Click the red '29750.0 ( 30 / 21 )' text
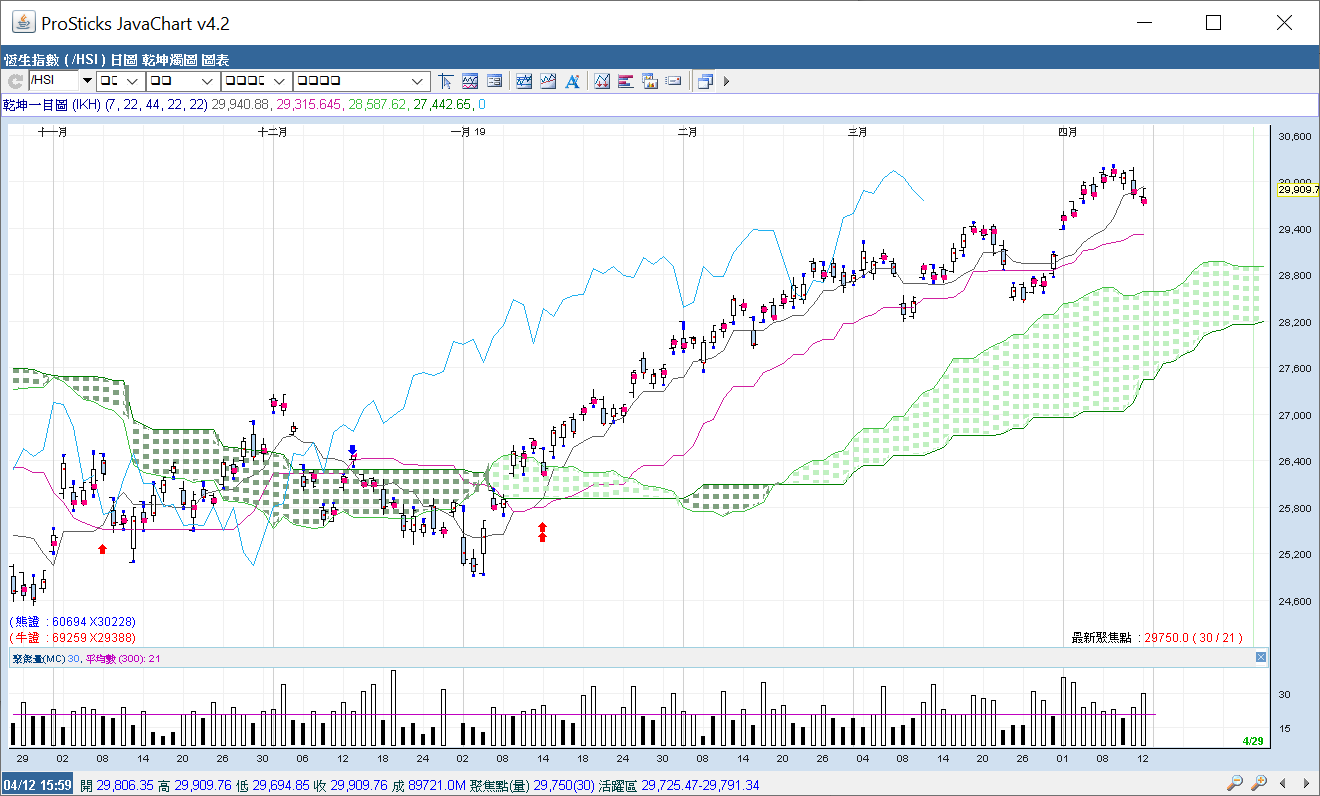This screenshot has height=796, width=1320. 1194,637
